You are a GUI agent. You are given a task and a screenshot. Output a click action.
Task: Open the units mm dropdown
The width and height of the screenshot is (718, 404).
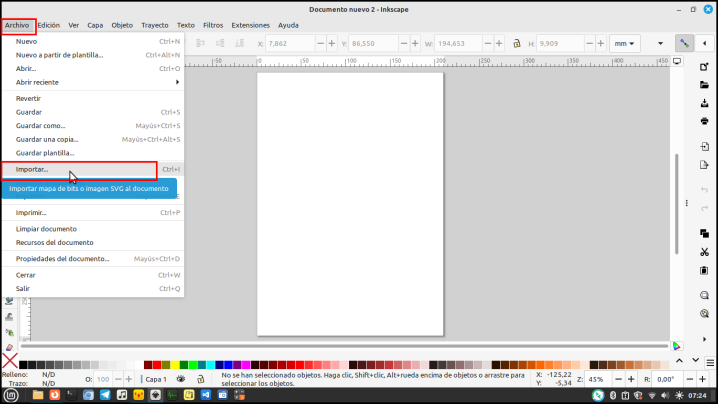[x=625, y=44]
